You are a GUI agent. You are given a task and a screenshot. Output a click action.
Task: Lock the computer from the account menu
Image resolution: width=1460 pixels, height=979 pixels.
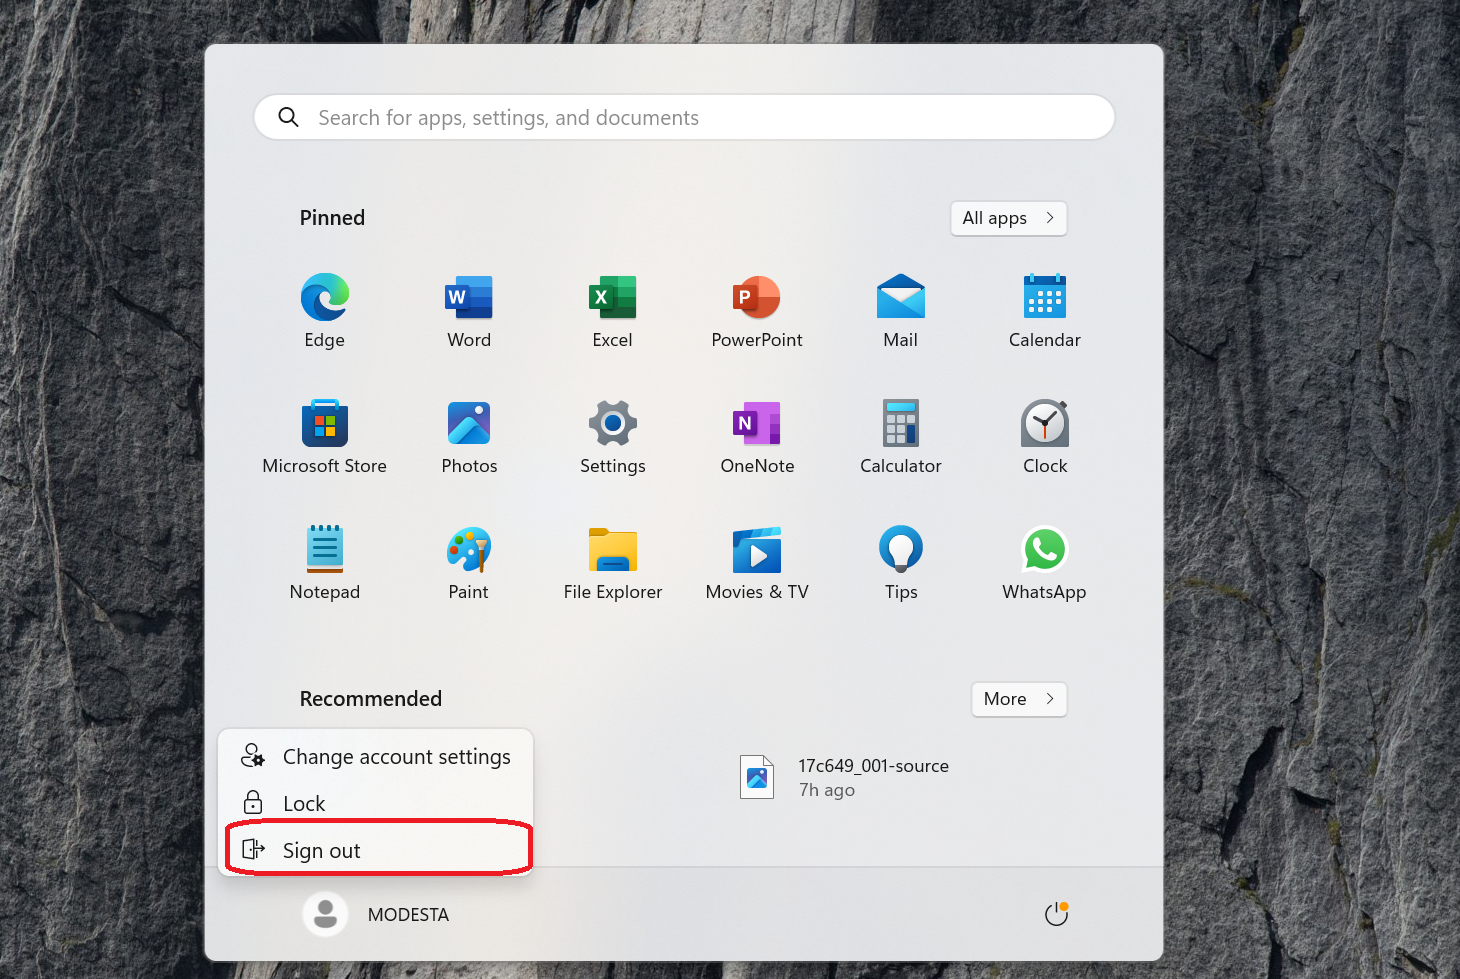303,803
